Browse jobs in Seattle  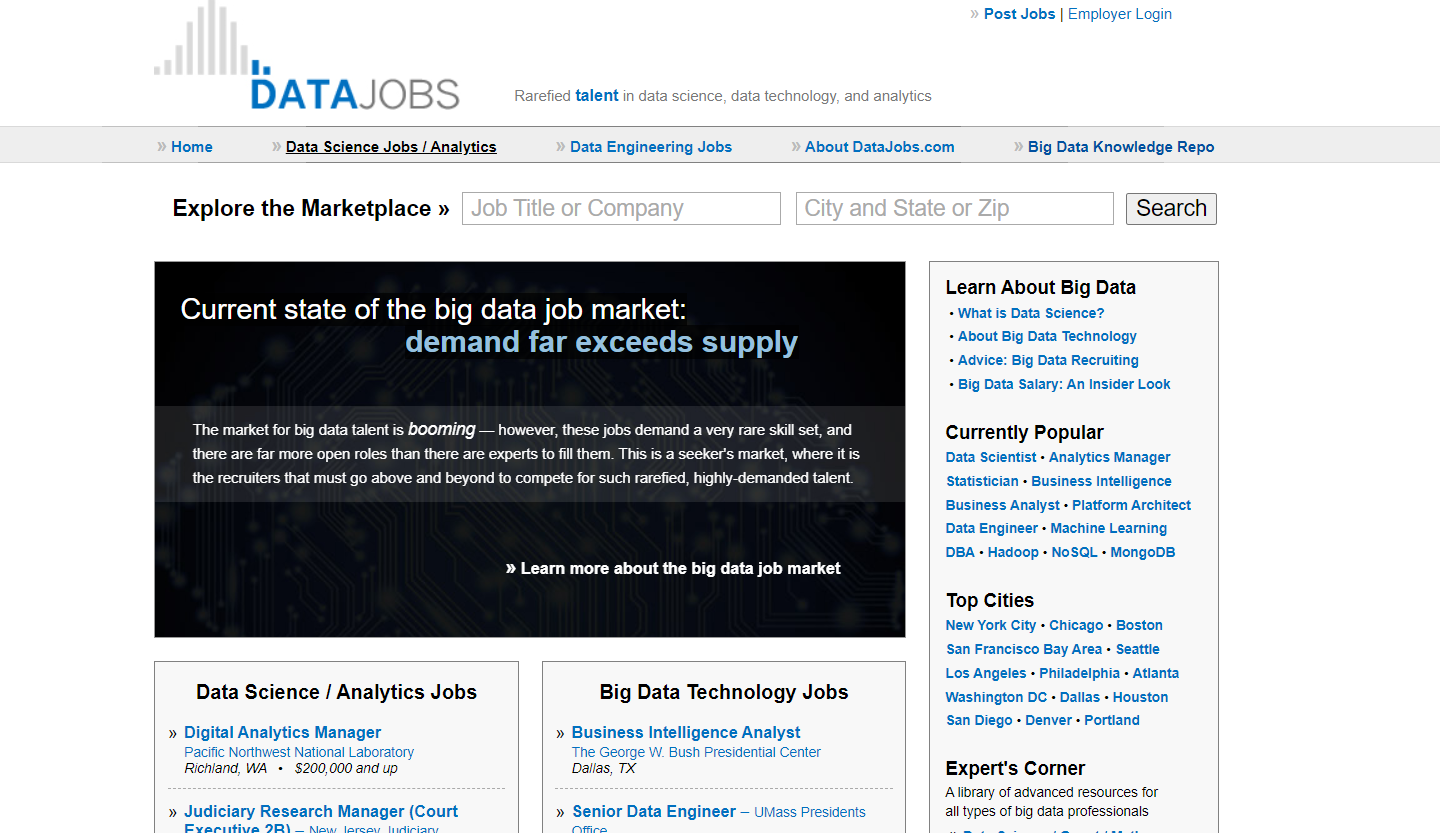pyautogui.click(x=1137, y=649)
